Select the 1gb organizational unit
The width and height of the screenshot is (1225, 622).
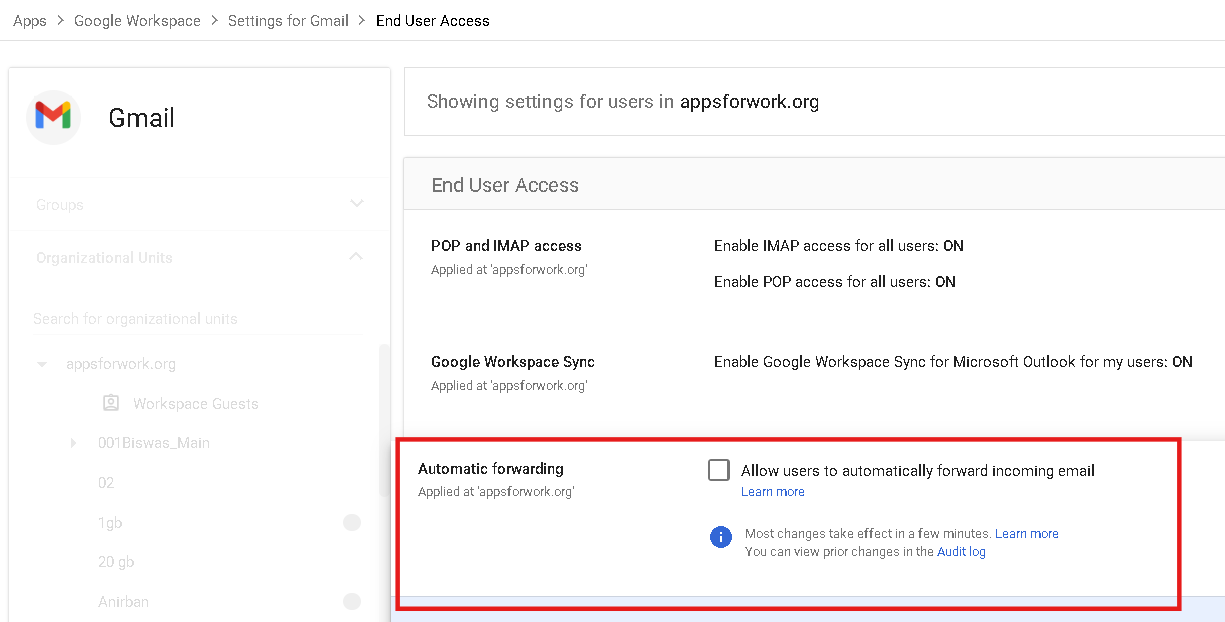pyautogui.click(x=110, y=523)
